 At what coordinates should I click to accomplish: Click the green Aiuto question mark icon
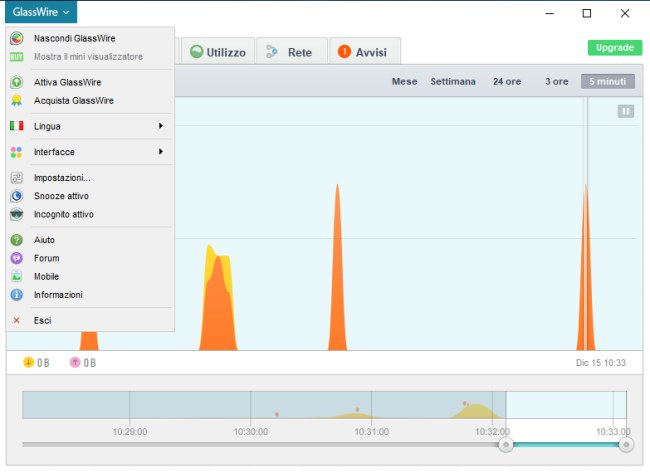click(x=17, y=240)
